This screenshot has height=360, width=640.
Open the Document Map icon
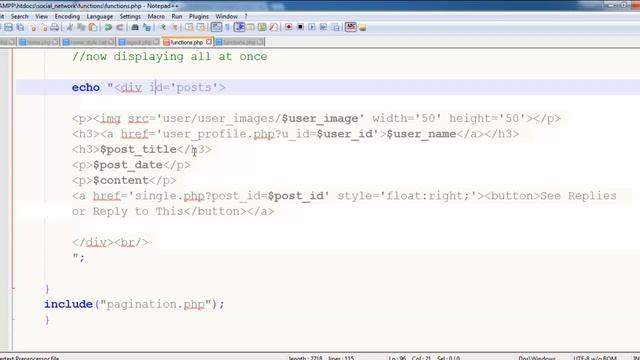[262, 27]
